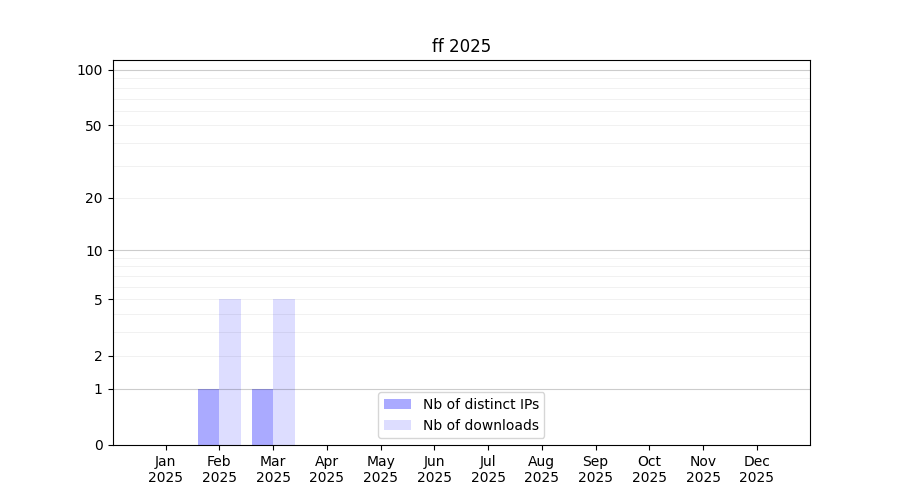The height and width of the screenshot is (500, 900).
Task: Select the Jan 2025 x-axis label
Action: point(166,469)
